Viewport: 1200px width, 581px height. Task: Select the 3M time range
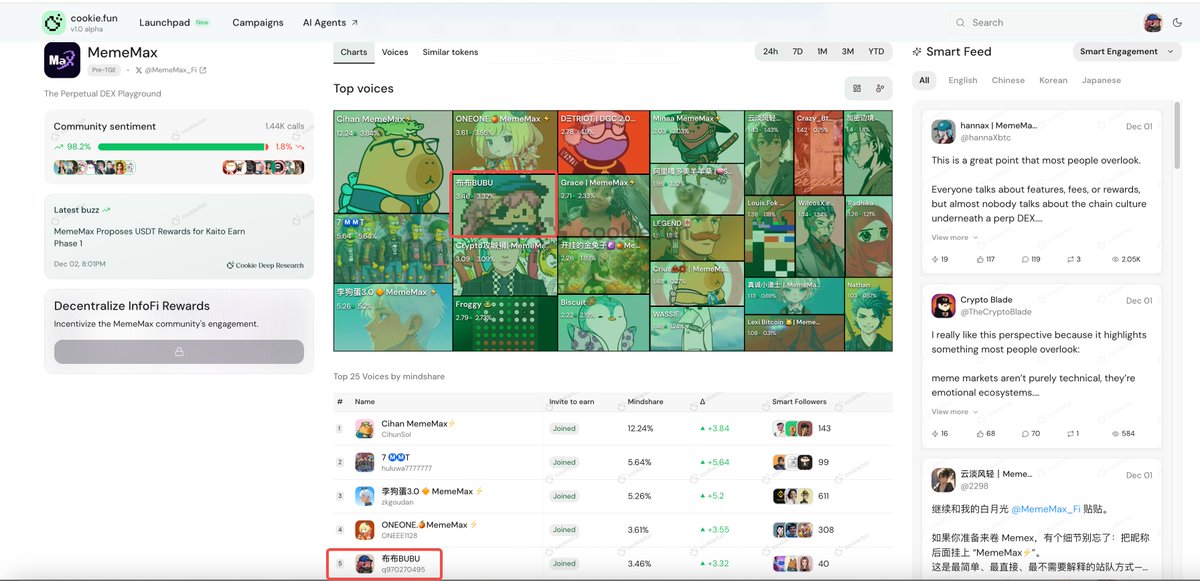848,51
